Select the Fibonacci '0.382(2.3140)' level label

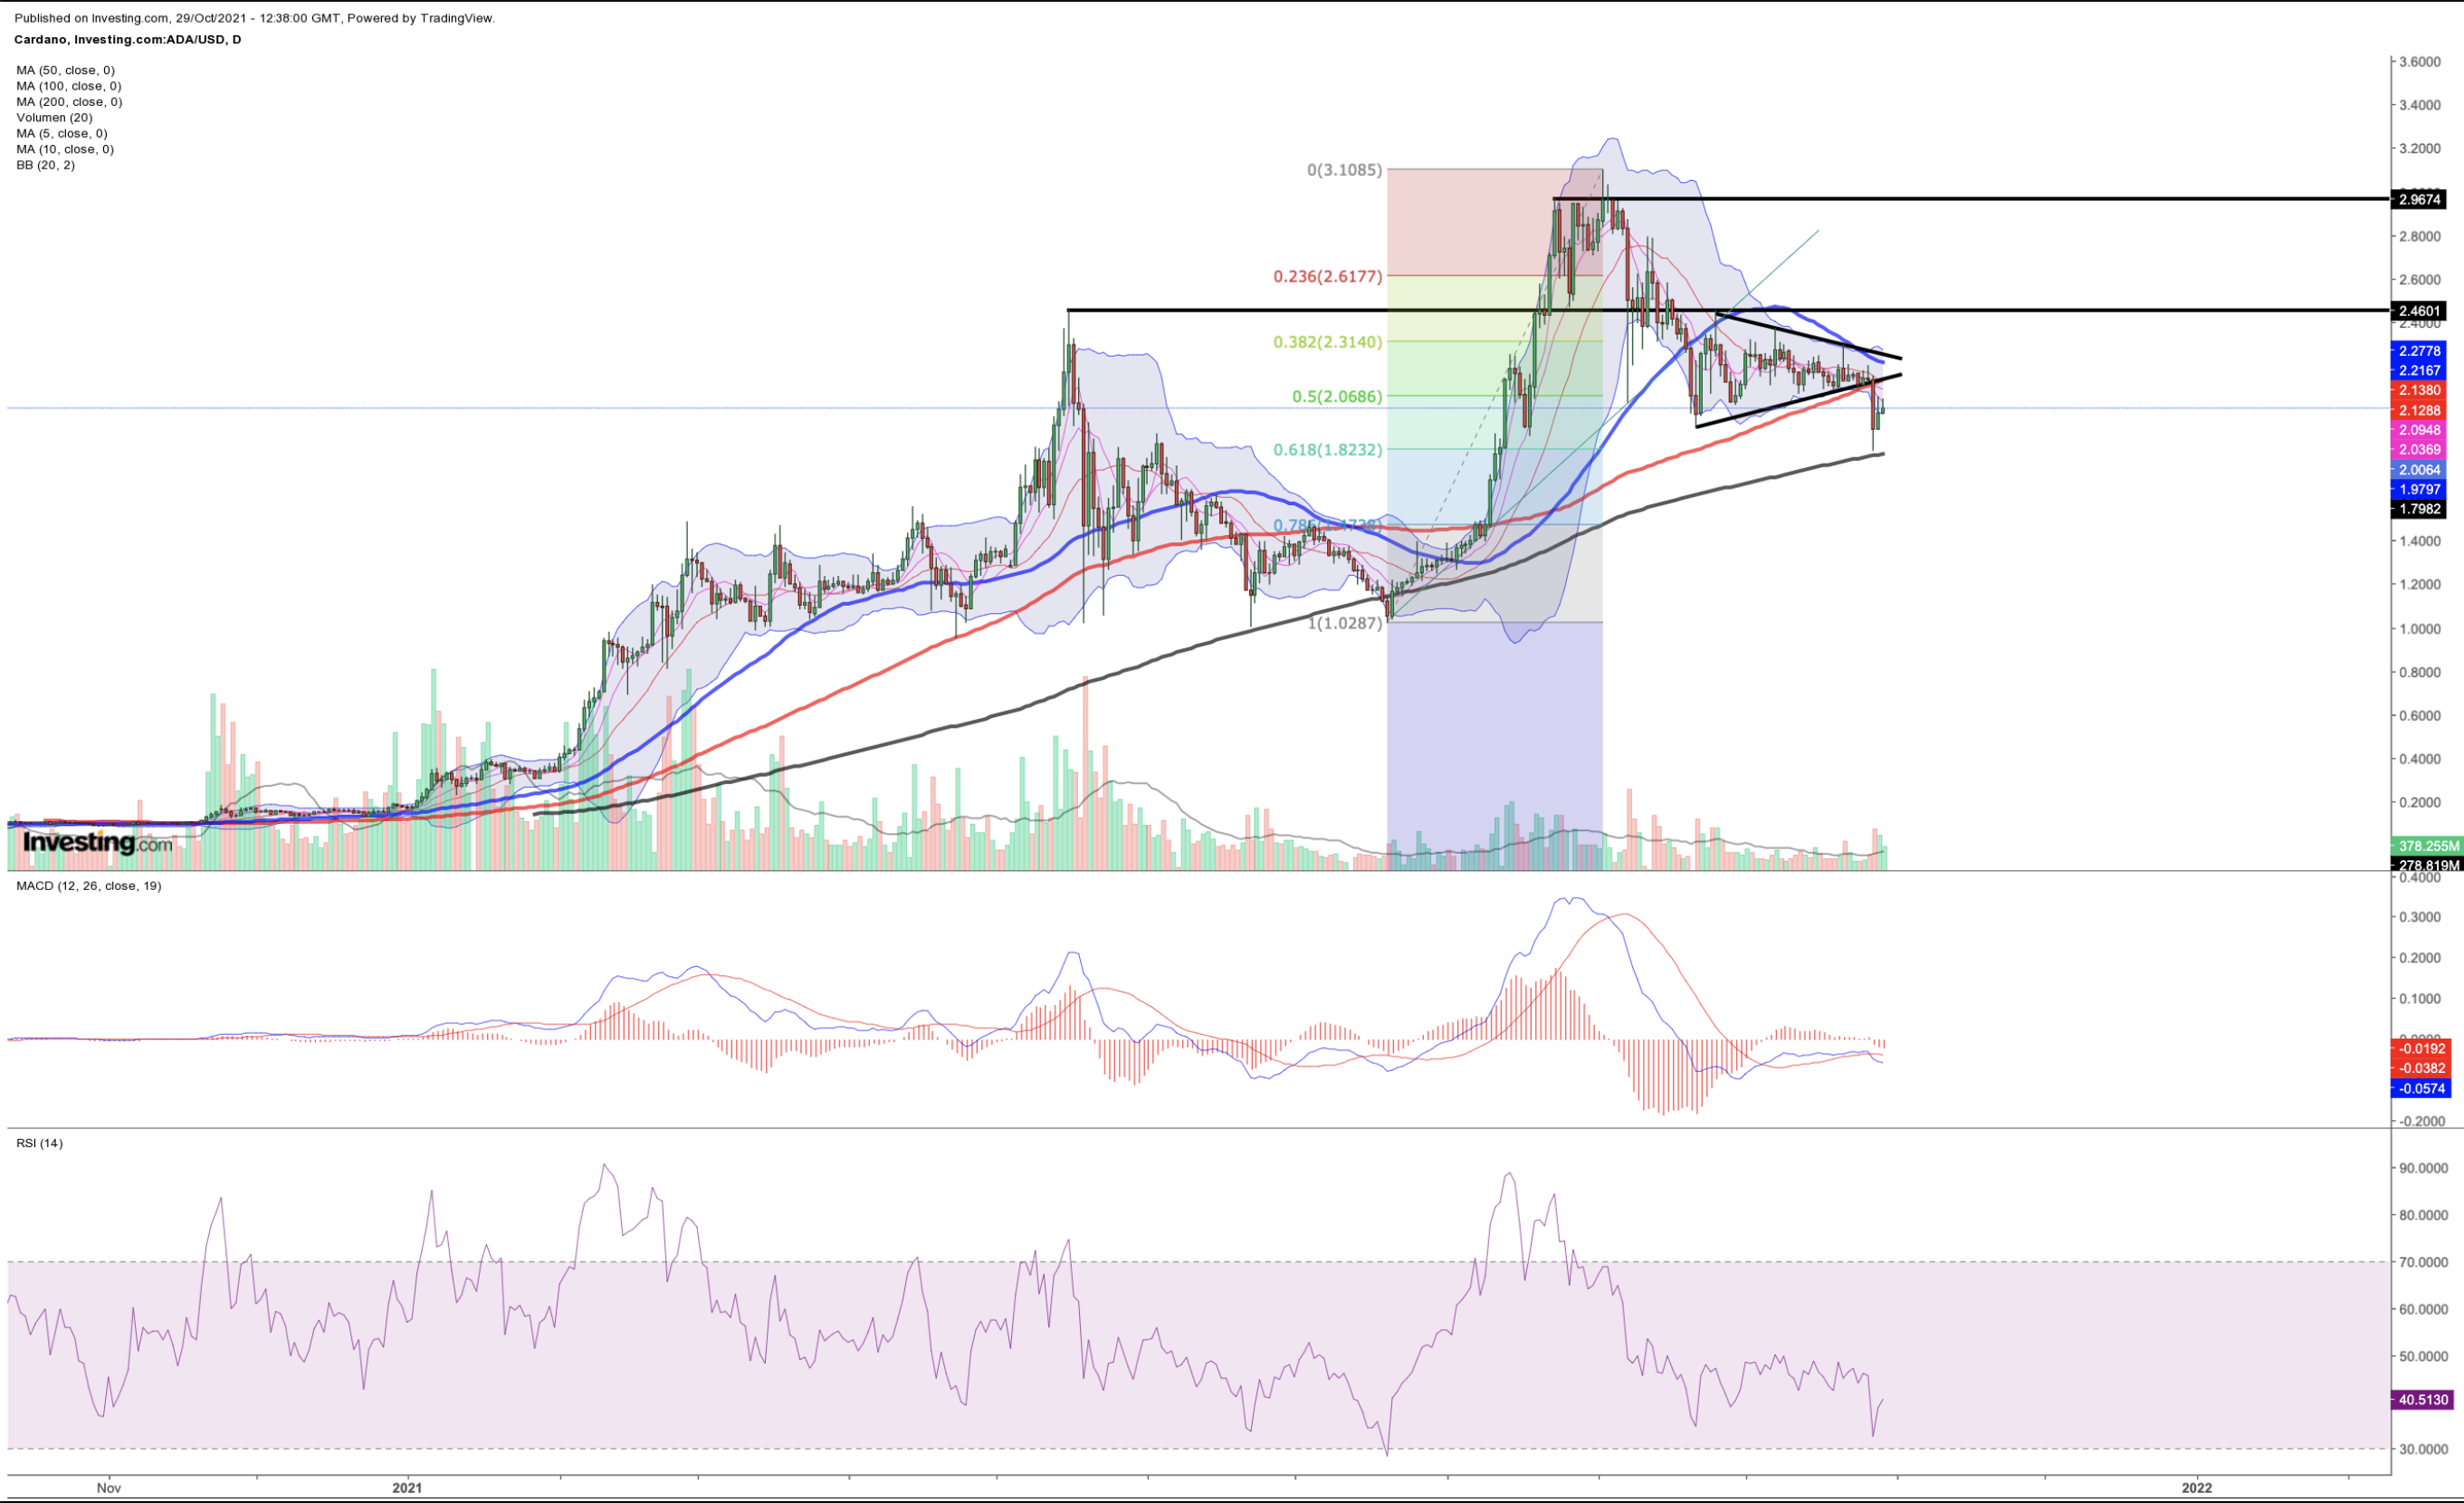tap(1328, 342)
